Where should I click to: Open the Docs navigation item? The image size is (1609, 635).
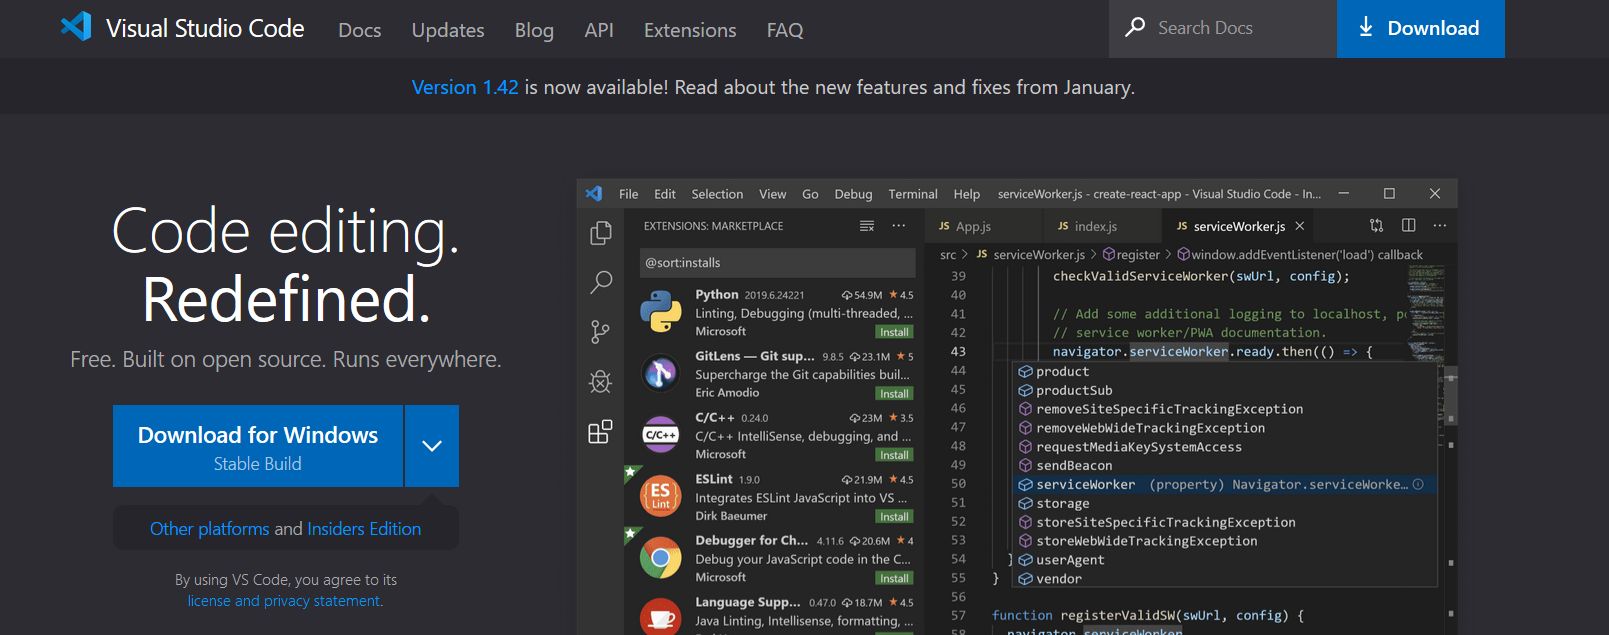point(360,30)
